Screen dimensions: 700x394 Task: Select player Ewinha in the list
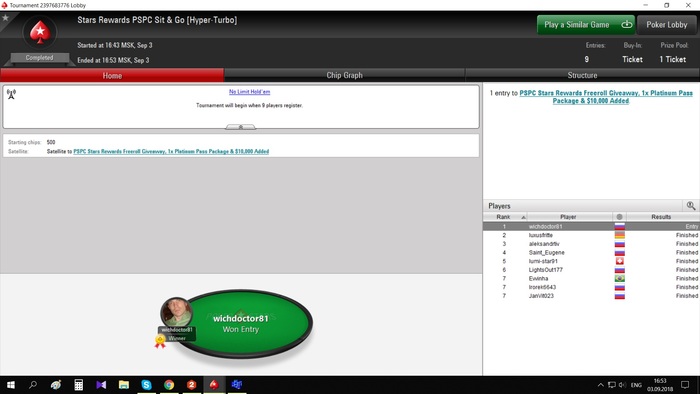591,278
